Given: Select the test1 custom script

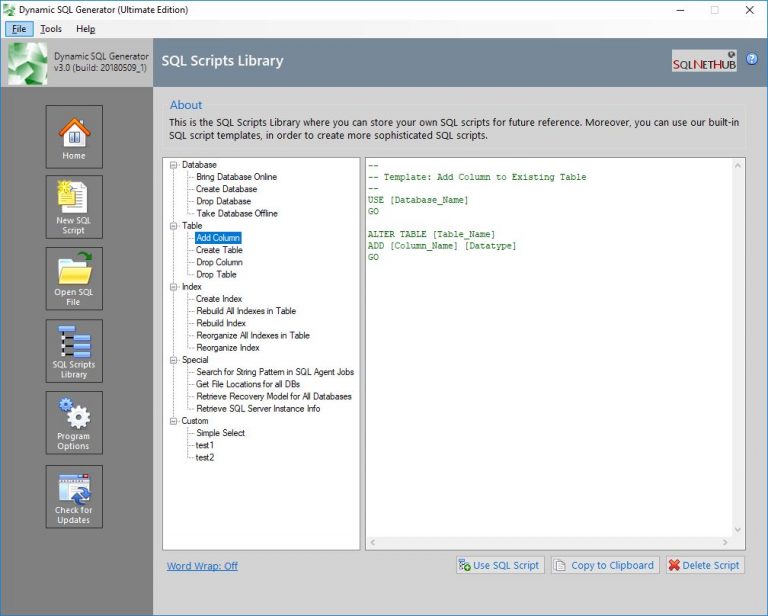Looking at the screenshot, I should tap(205, 445).
